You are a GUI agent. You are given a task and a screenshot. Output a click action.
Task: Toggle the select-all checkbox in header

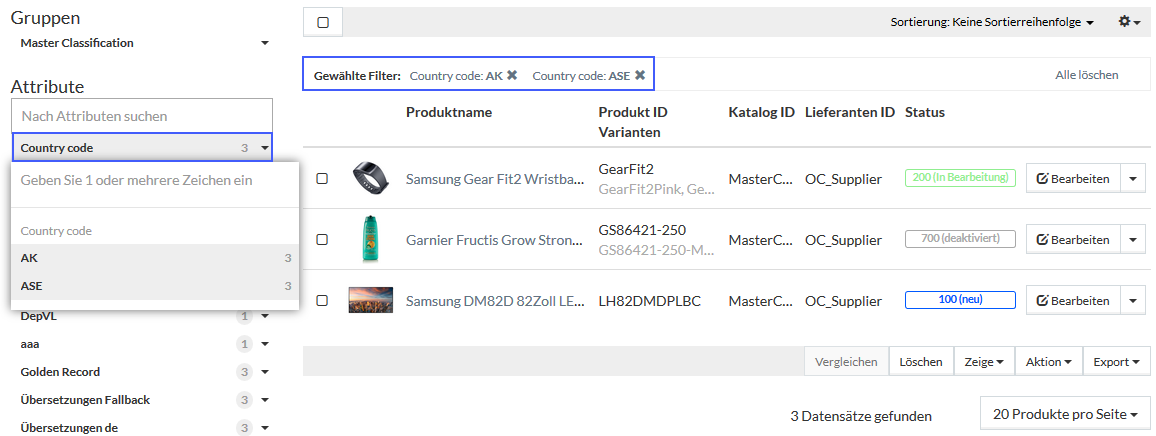point(323,22)
